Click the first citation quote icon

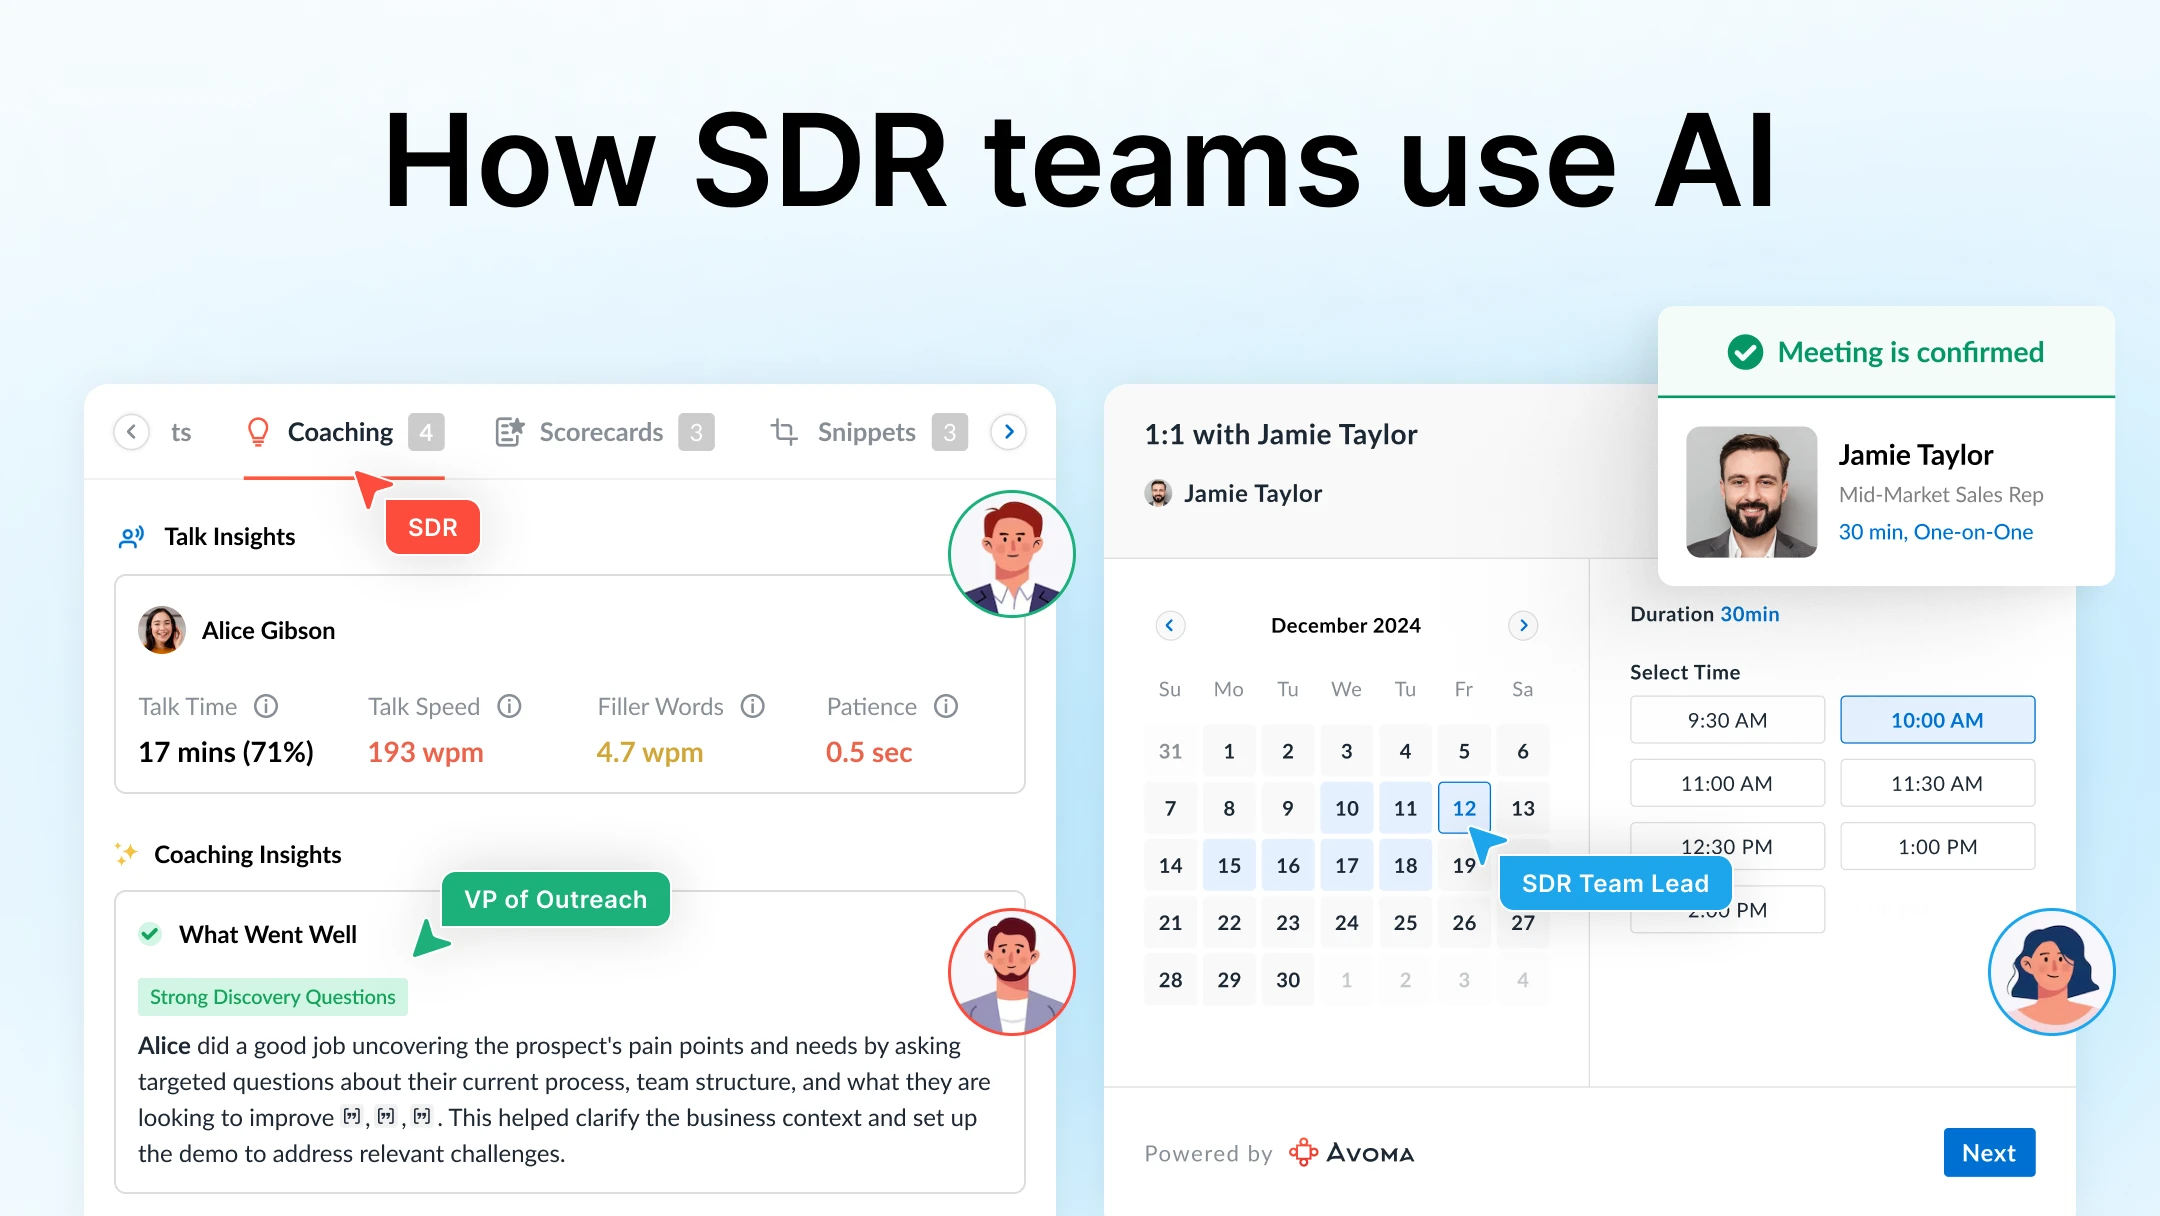click(351, 1116)
